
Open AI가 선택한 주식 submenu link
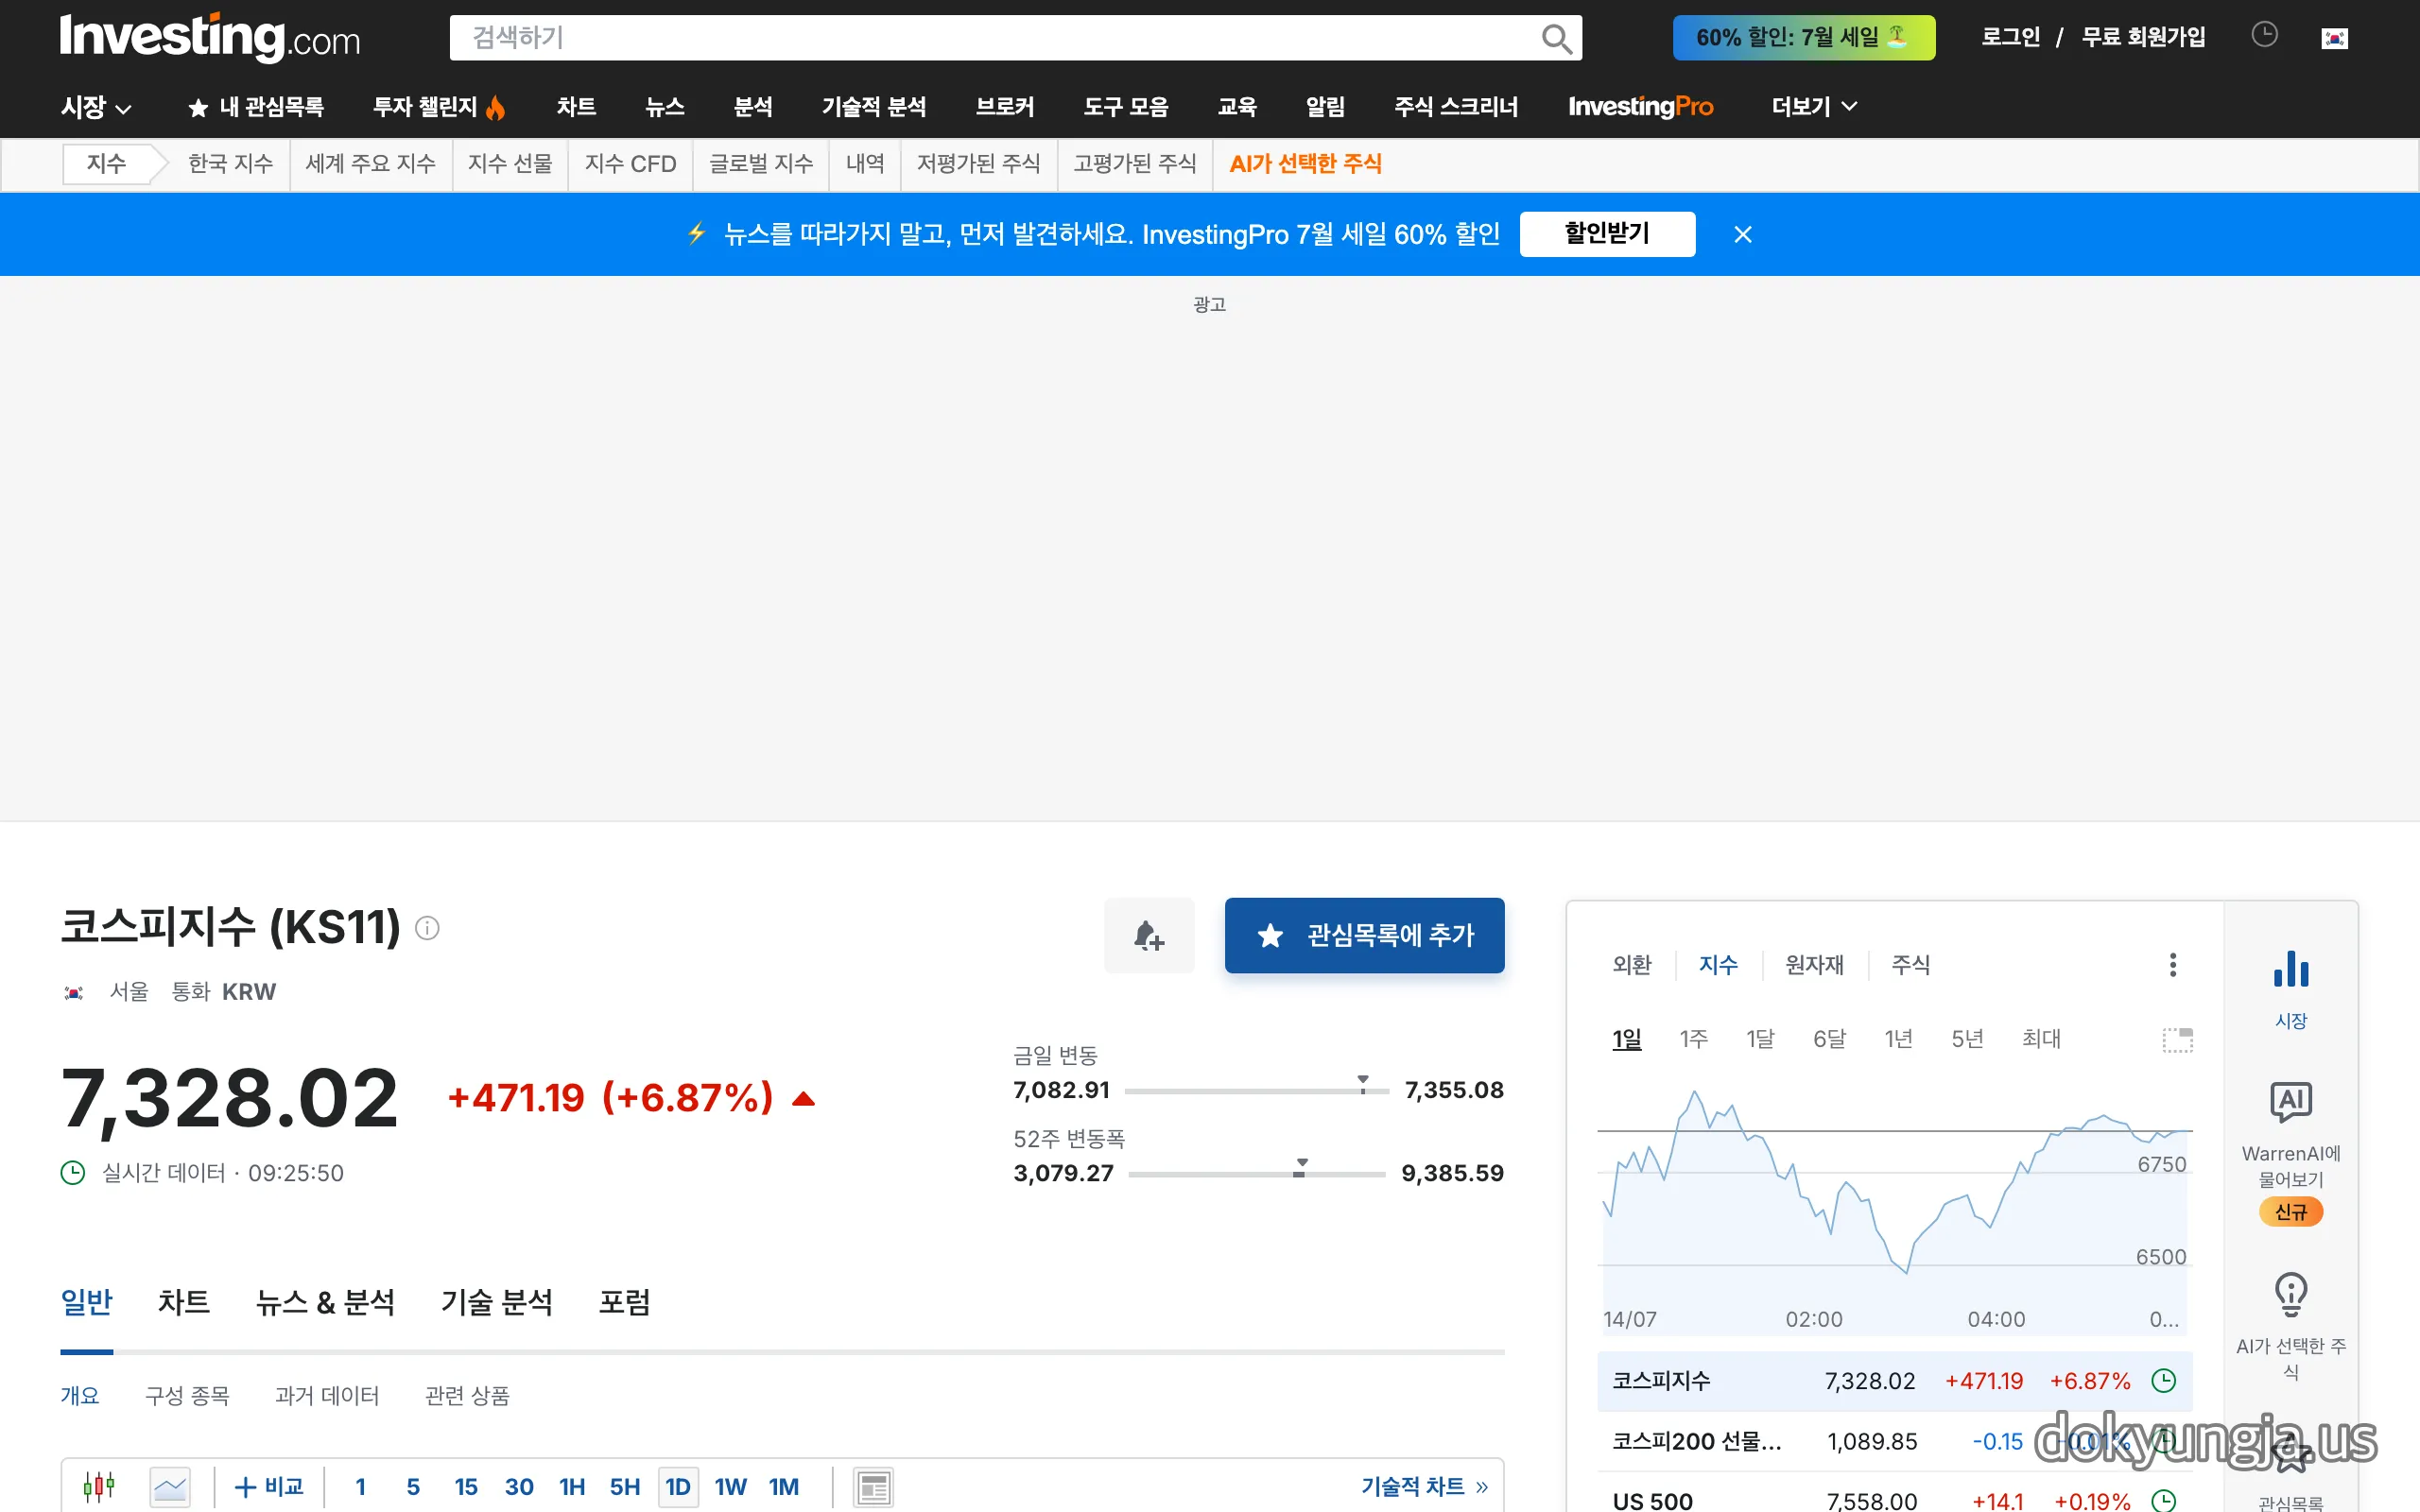[1305, 164]
